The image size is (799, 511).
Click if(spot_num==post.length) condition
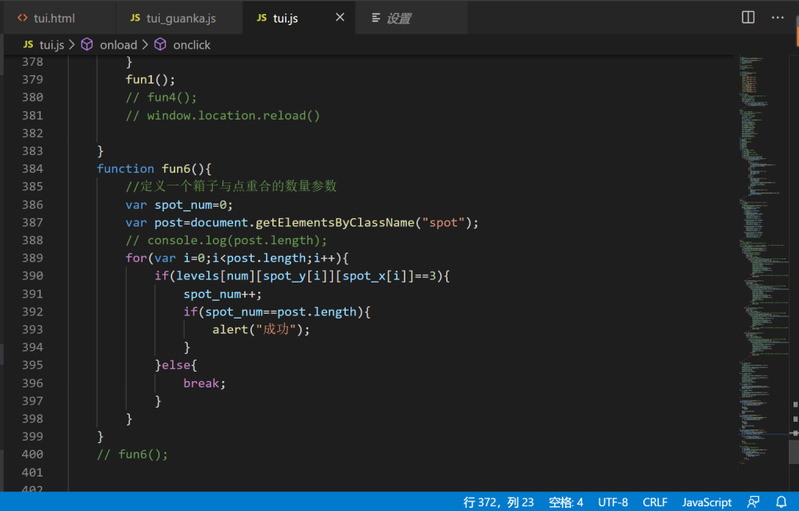(x=277, y=312)
